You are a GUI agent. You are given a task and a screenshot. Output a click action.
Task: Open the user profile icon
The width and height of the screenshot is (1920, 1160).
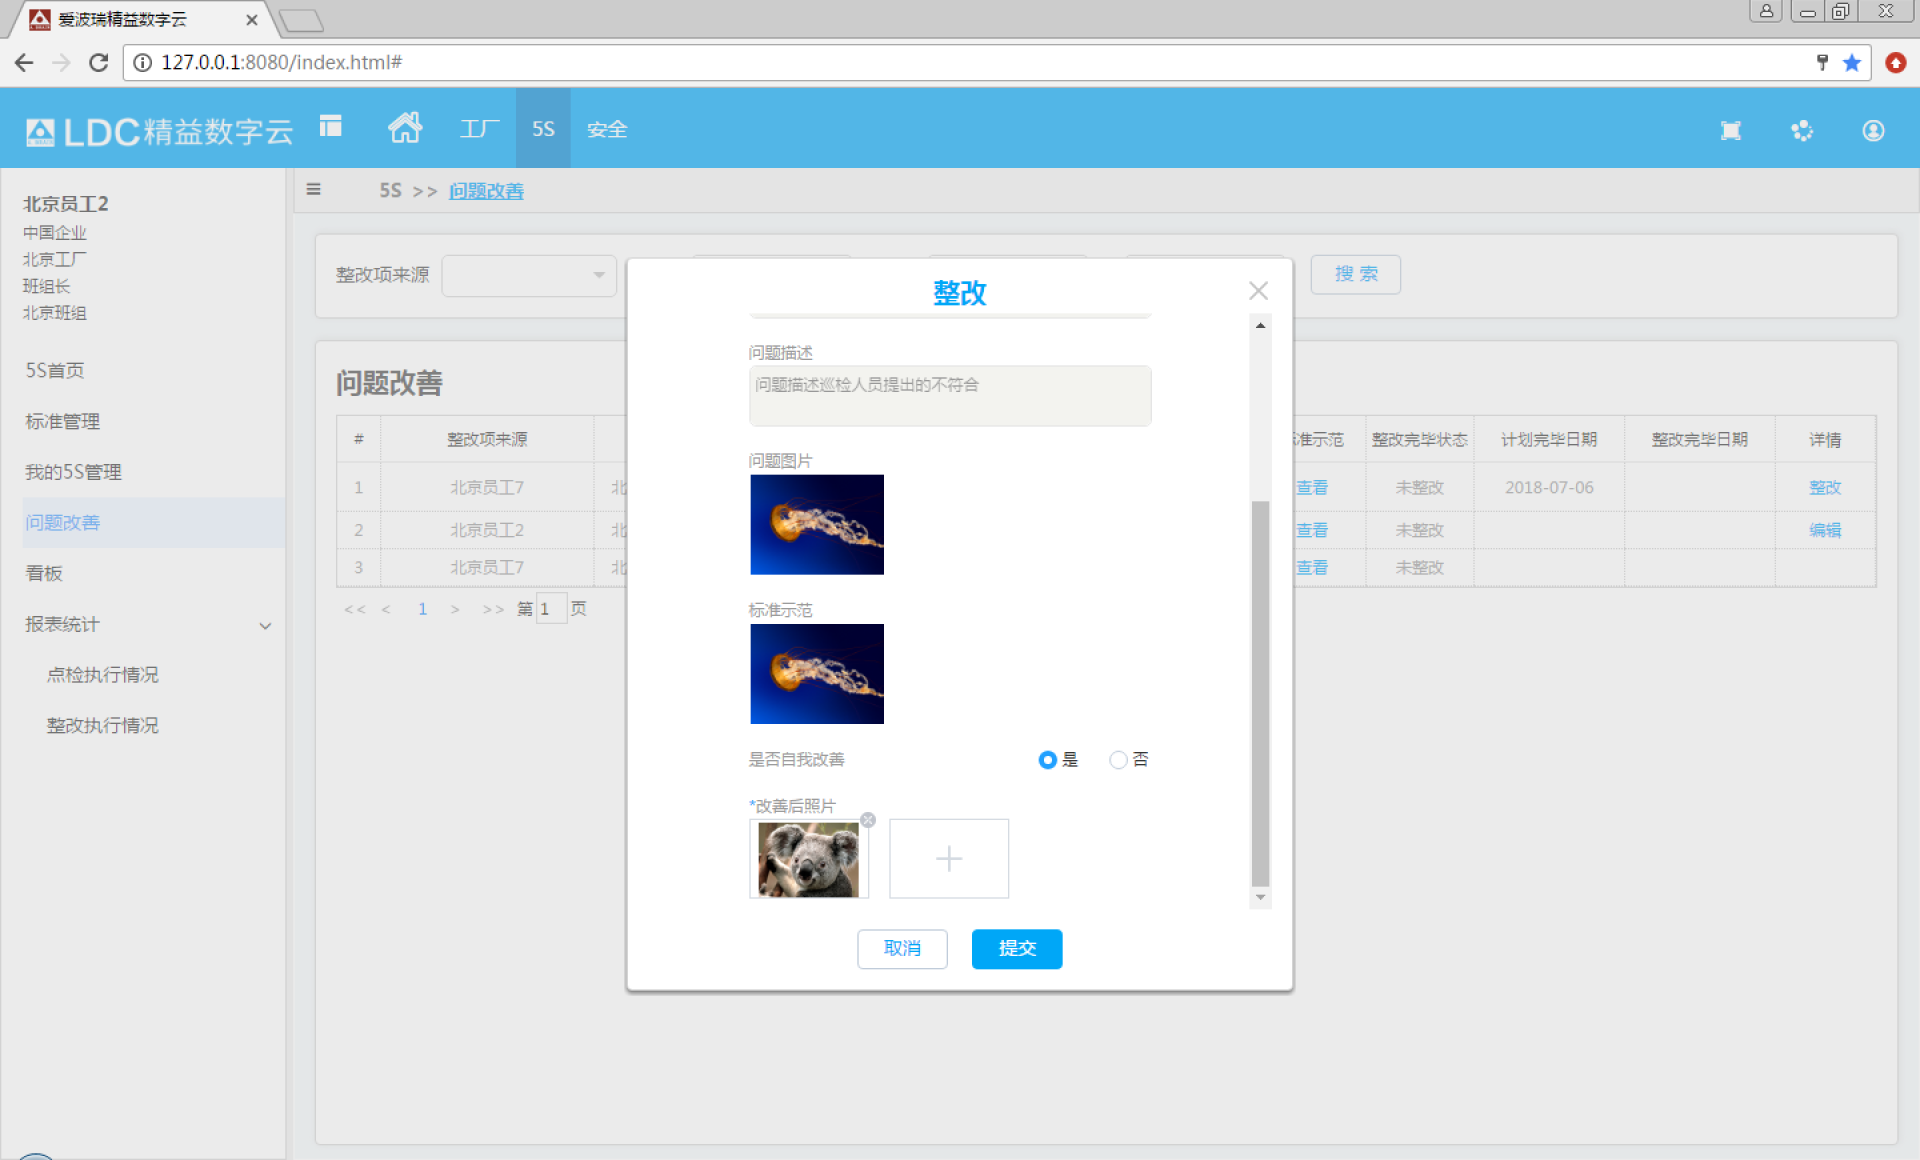pyautogui.click(x=1873, y=131)
